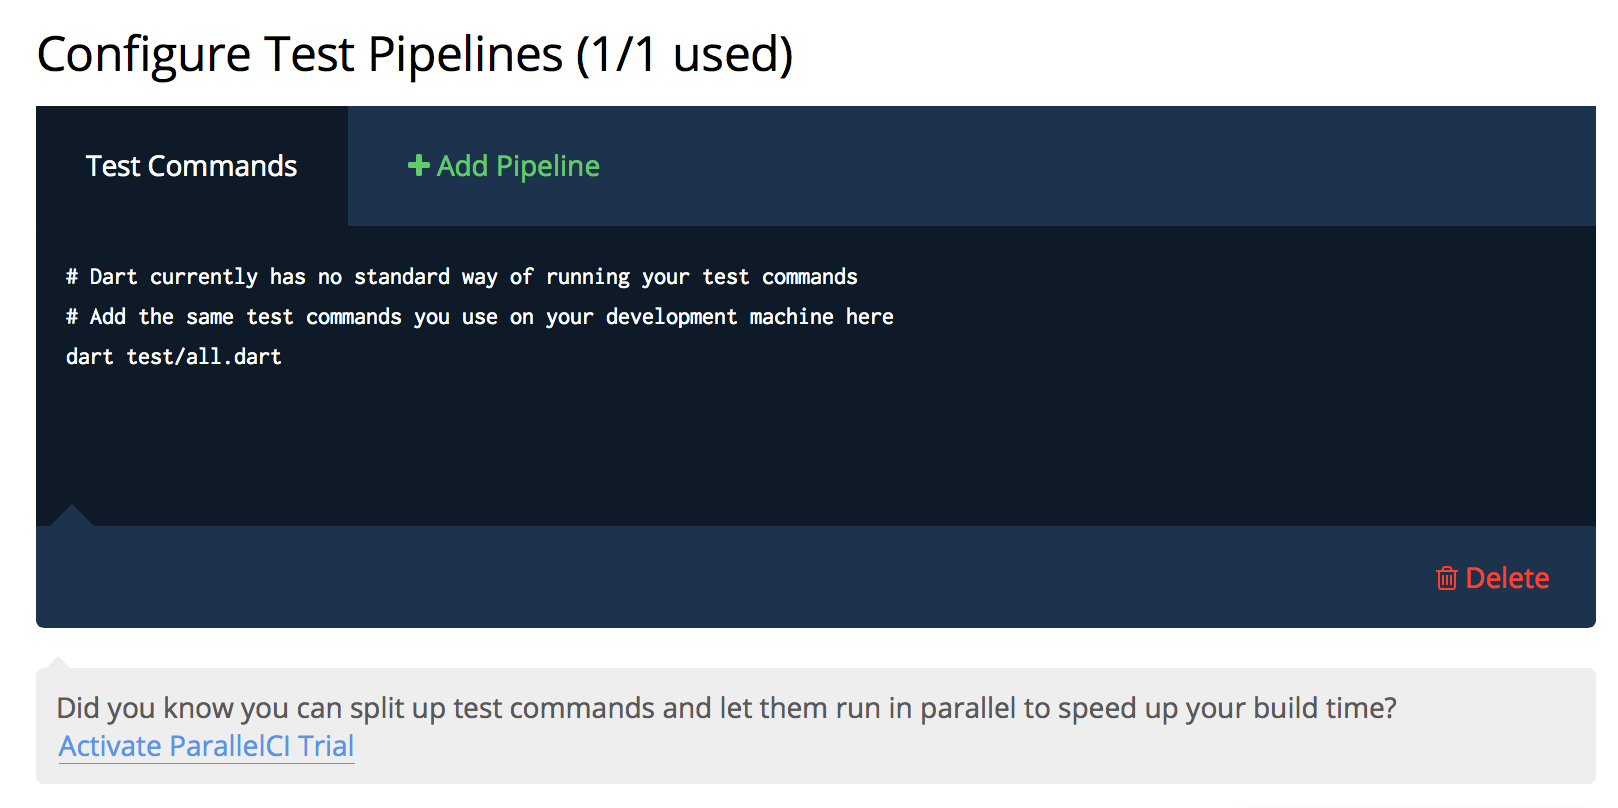The image size is (1618, 808).
Task: Click the trash can icon next to Delete
Action: click(x=1447, y=578)
